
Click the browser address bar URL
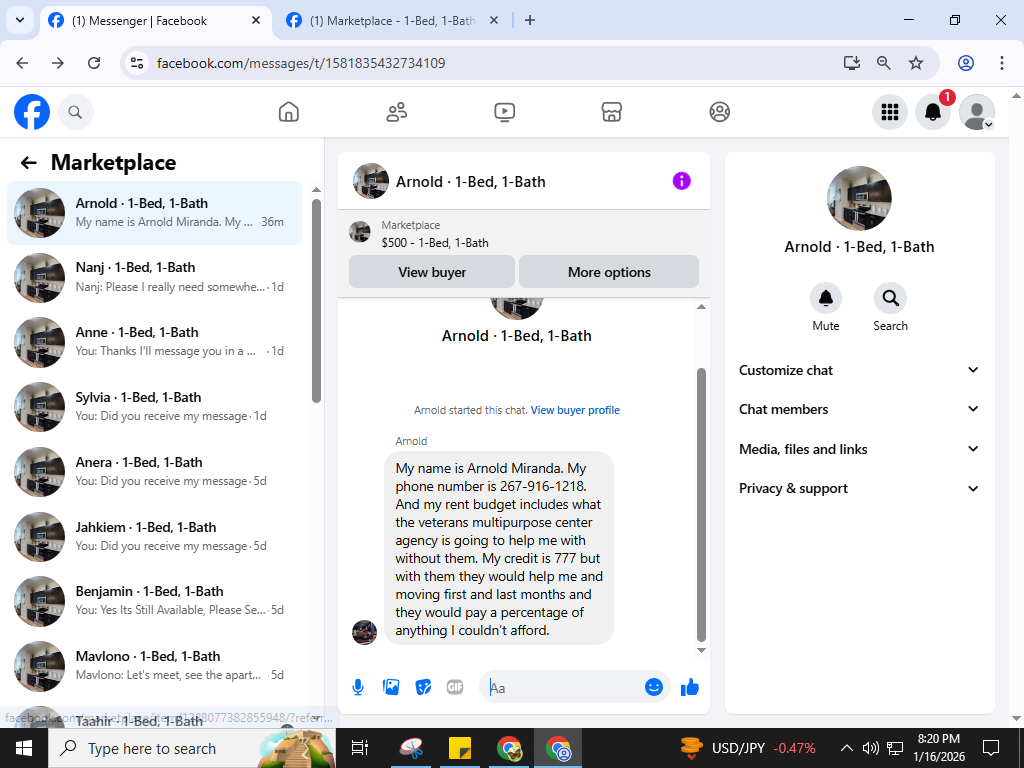pyautogui.click(x=301, y=63)
